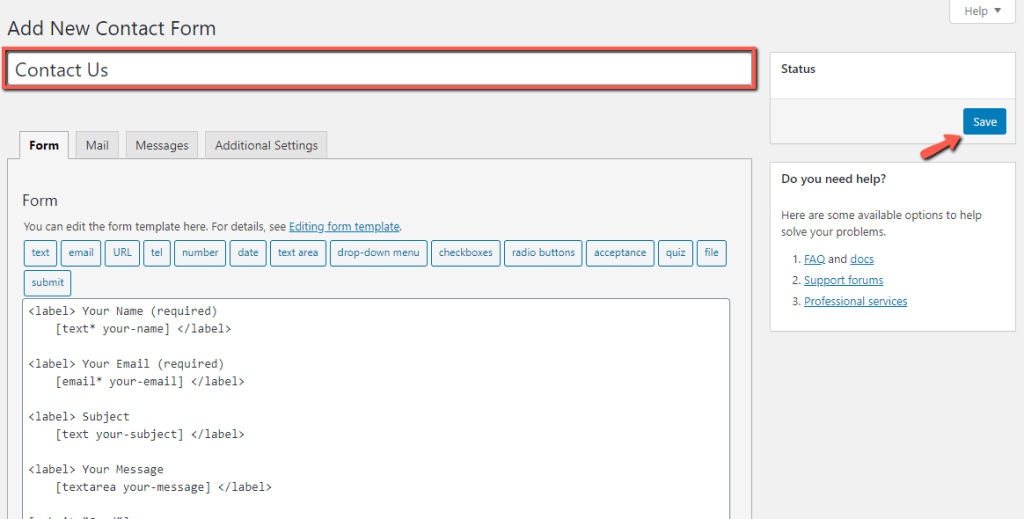Open the docs link
This screenshot has width=1024, height=519.
click(861, 259)
